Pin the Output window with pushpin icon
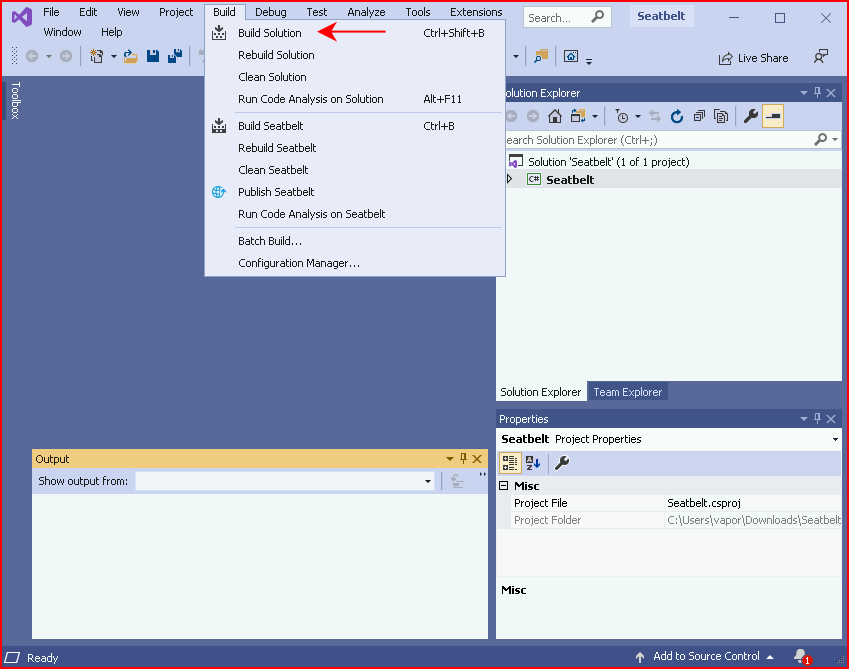The image size is (849, 669). click(x=463, y=459)
